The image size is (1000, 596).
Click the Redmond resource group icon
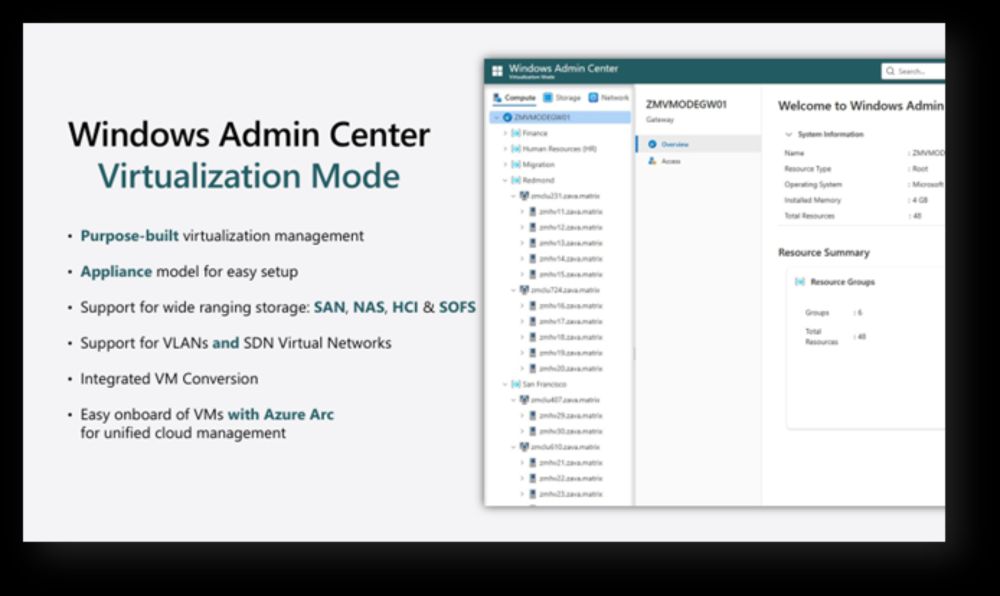point(516,180)
